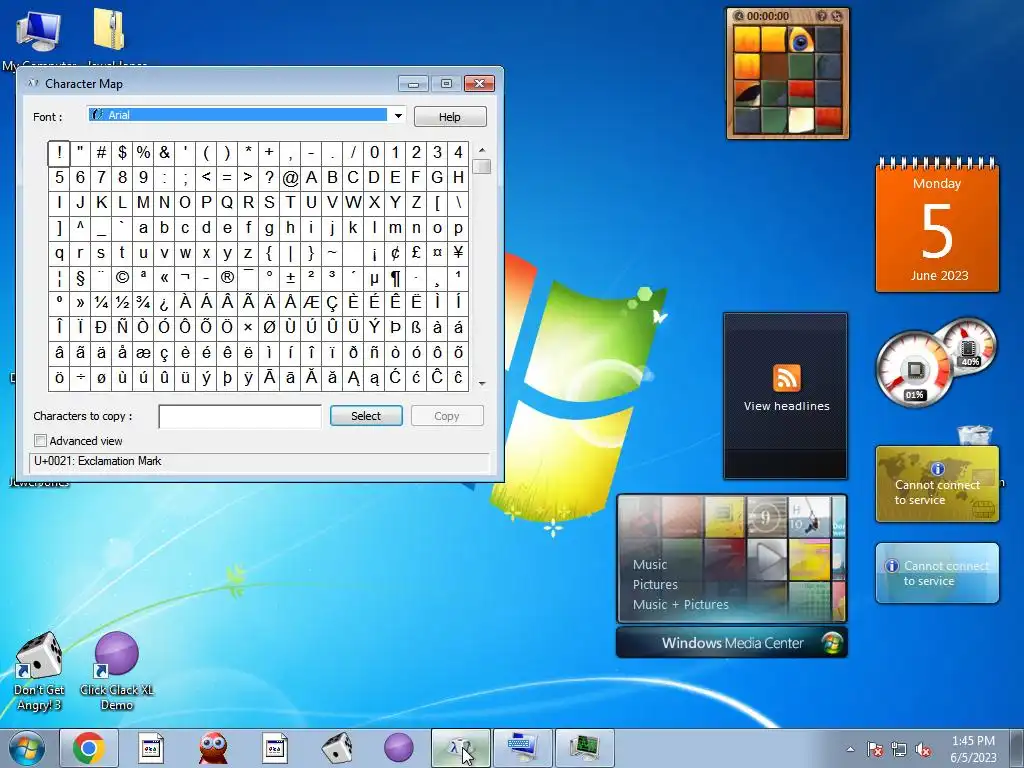The image size is (1024, 768).
Task: Click the Character Map taskbar button
Action: (460, 748)
